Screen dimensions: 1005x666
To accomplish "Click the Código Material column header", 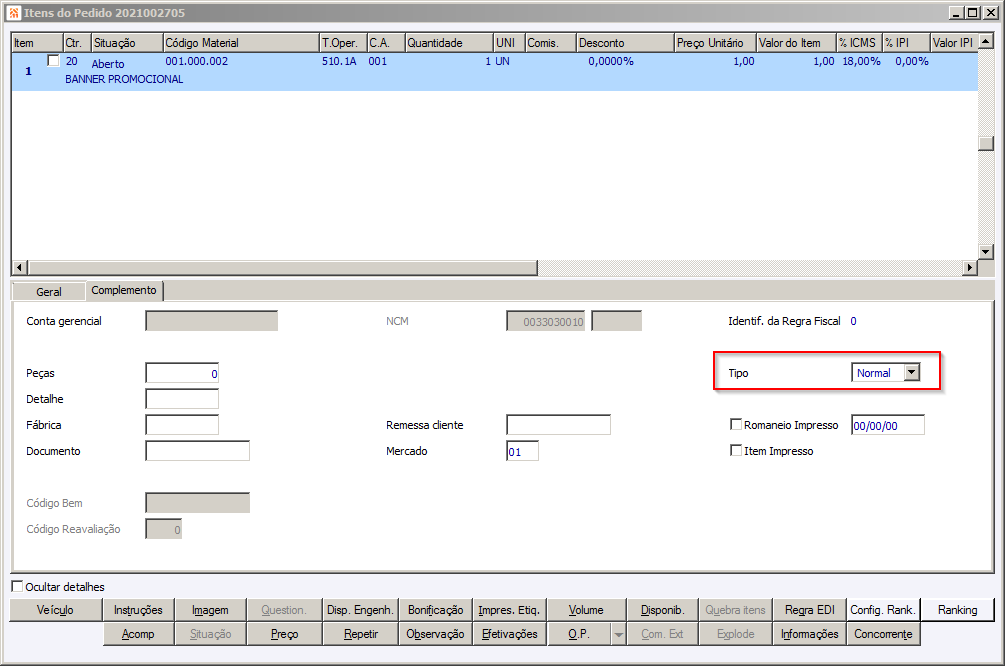I will pos(241,42).
